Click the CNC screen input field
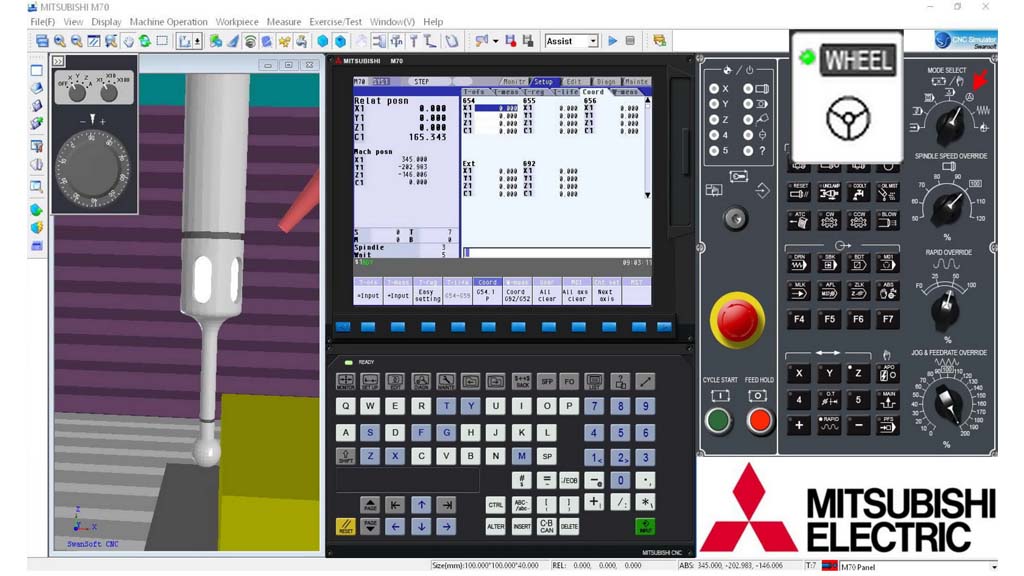This screenshot has width=1024, height=576. [x=556, y=252]
